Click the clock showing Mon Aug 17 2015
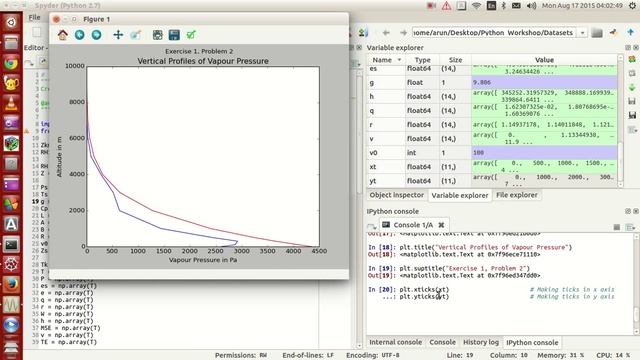Image resolution: width=640 pixels, height=360 pixels. click(x=582, y=6)
